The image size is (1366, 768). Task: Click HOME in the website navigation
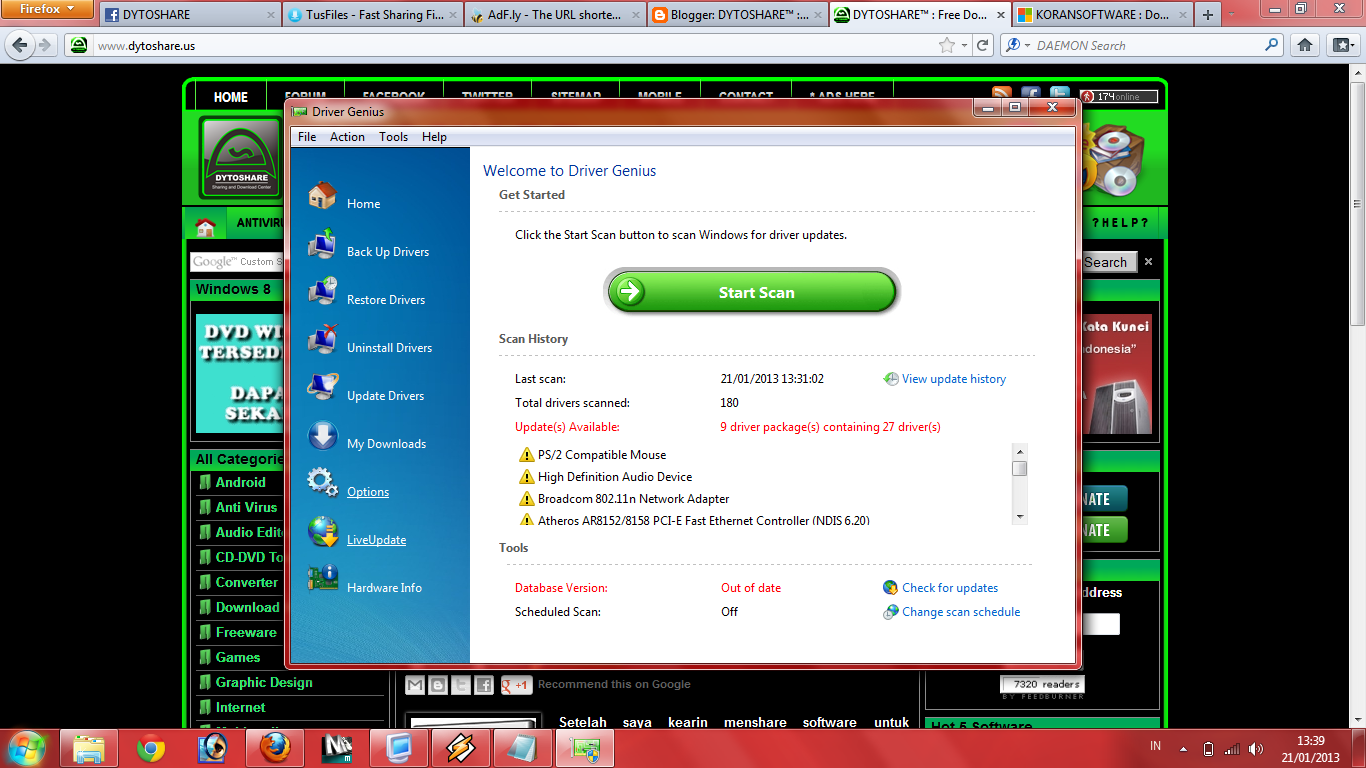(231, 97)
